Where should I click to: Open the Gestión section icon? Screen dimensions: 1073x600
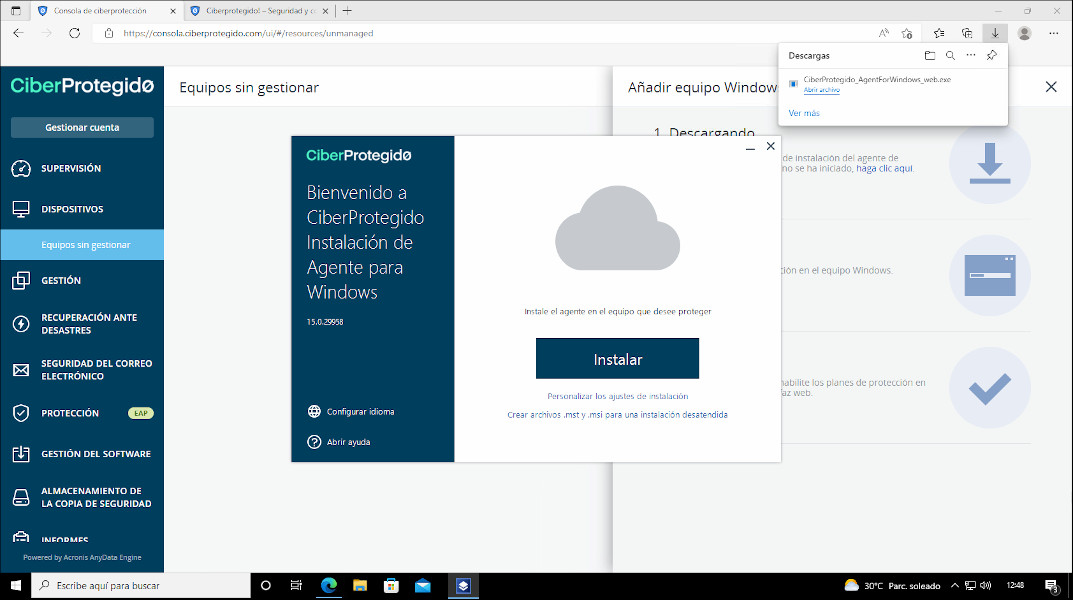click(21, 280)
